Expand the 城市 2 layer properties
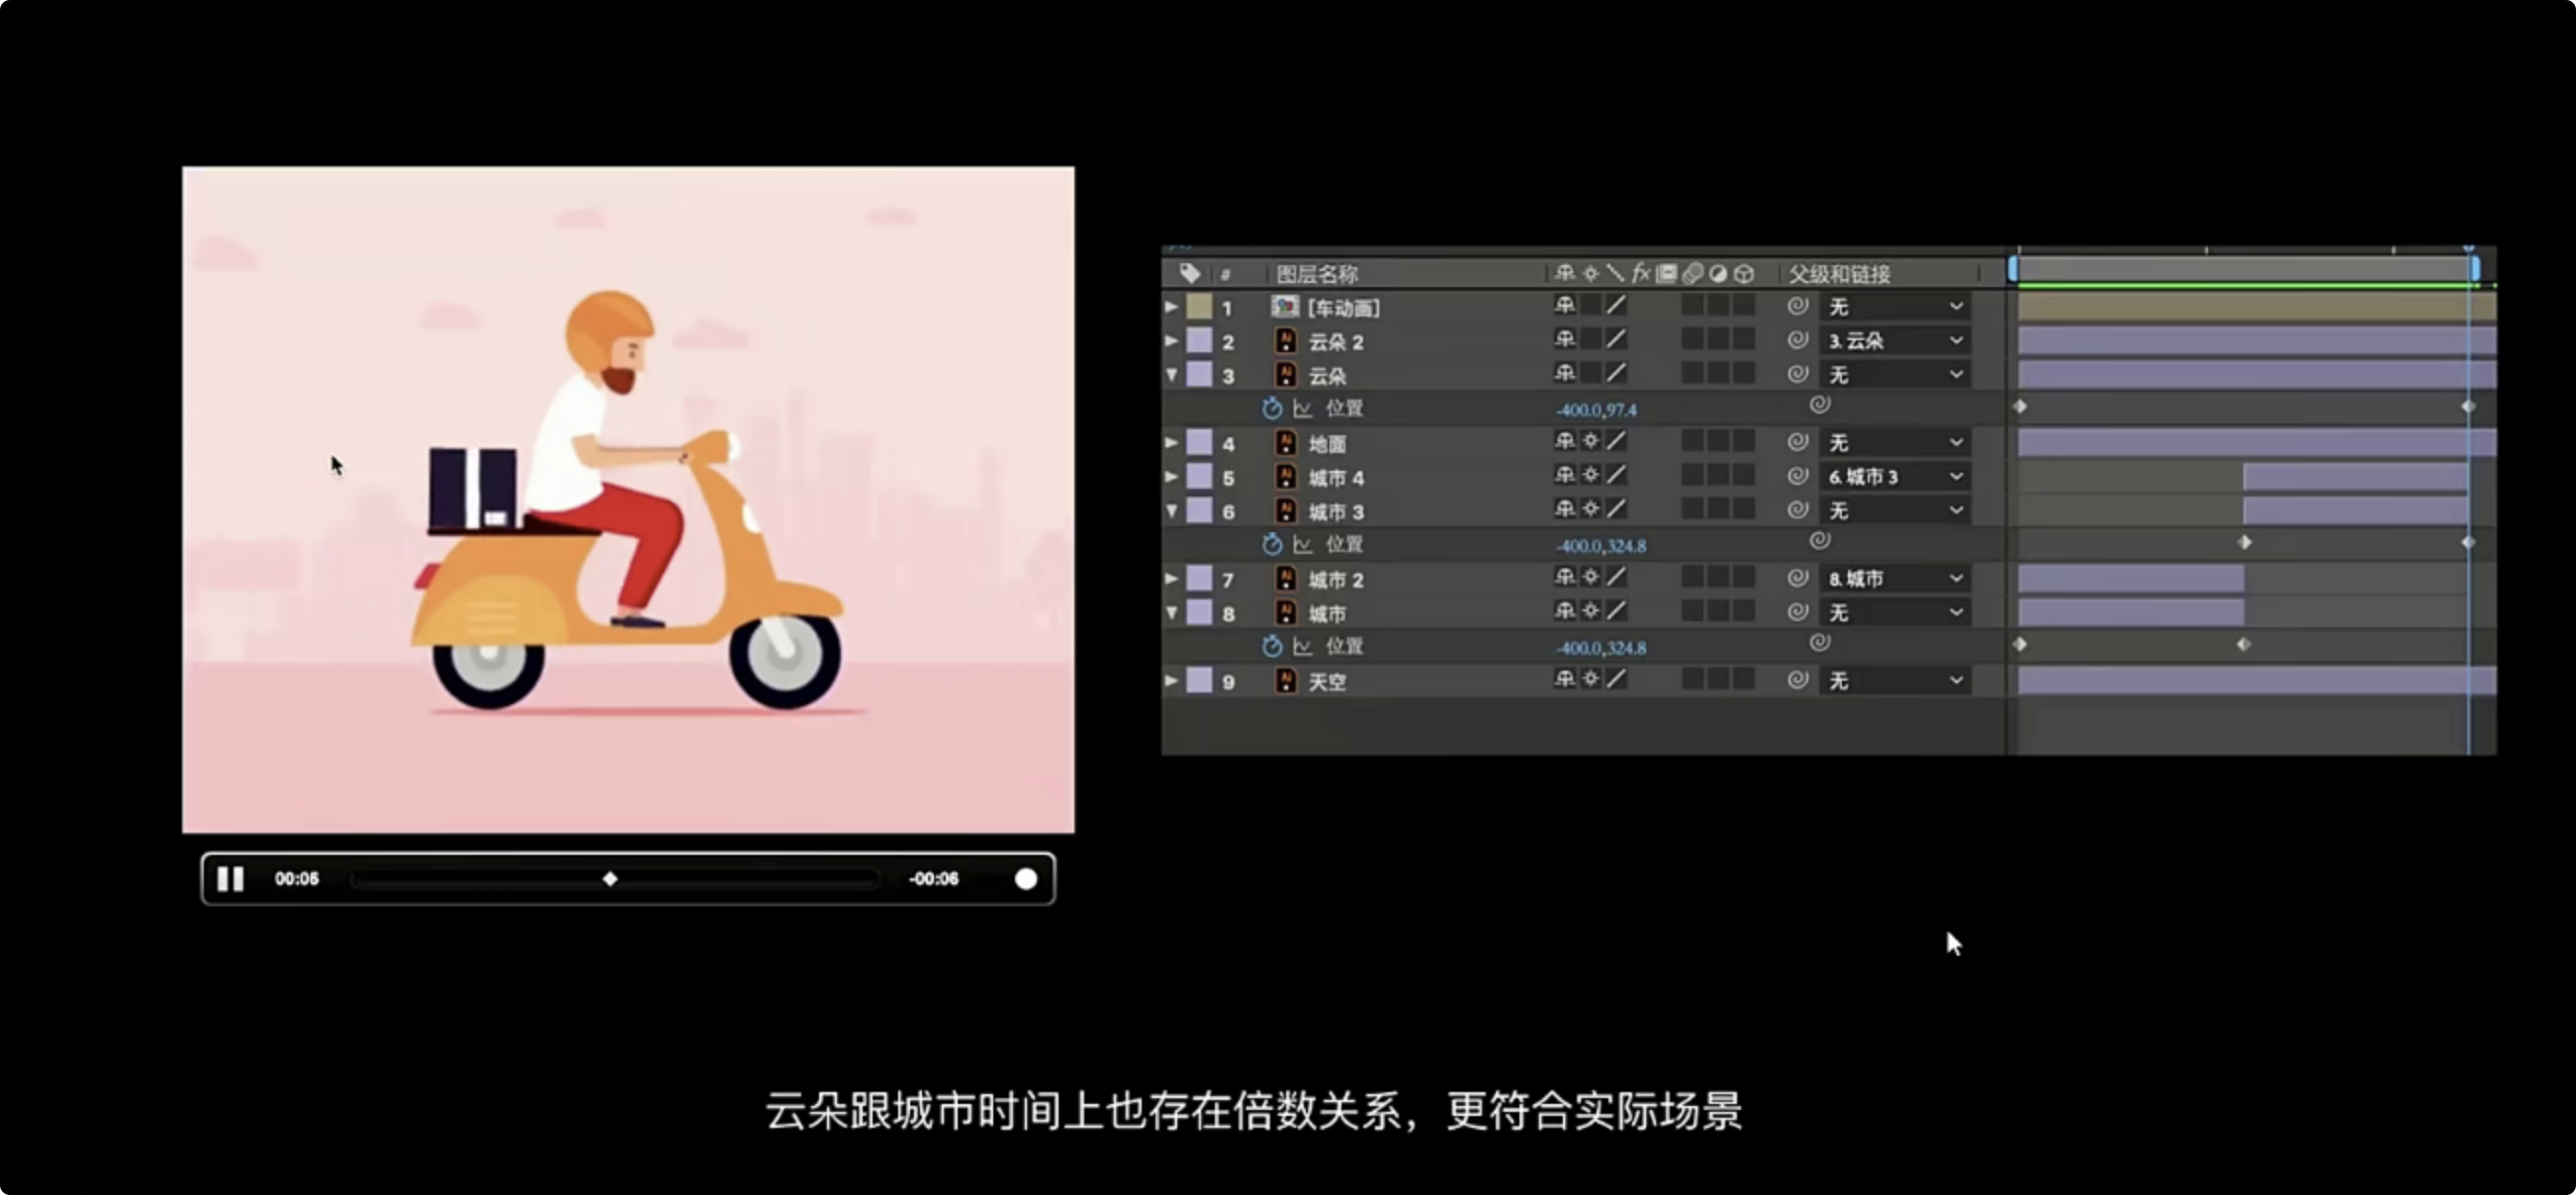Image resolution: width=2576 pixels, height=1195 pixels. 1171,578
